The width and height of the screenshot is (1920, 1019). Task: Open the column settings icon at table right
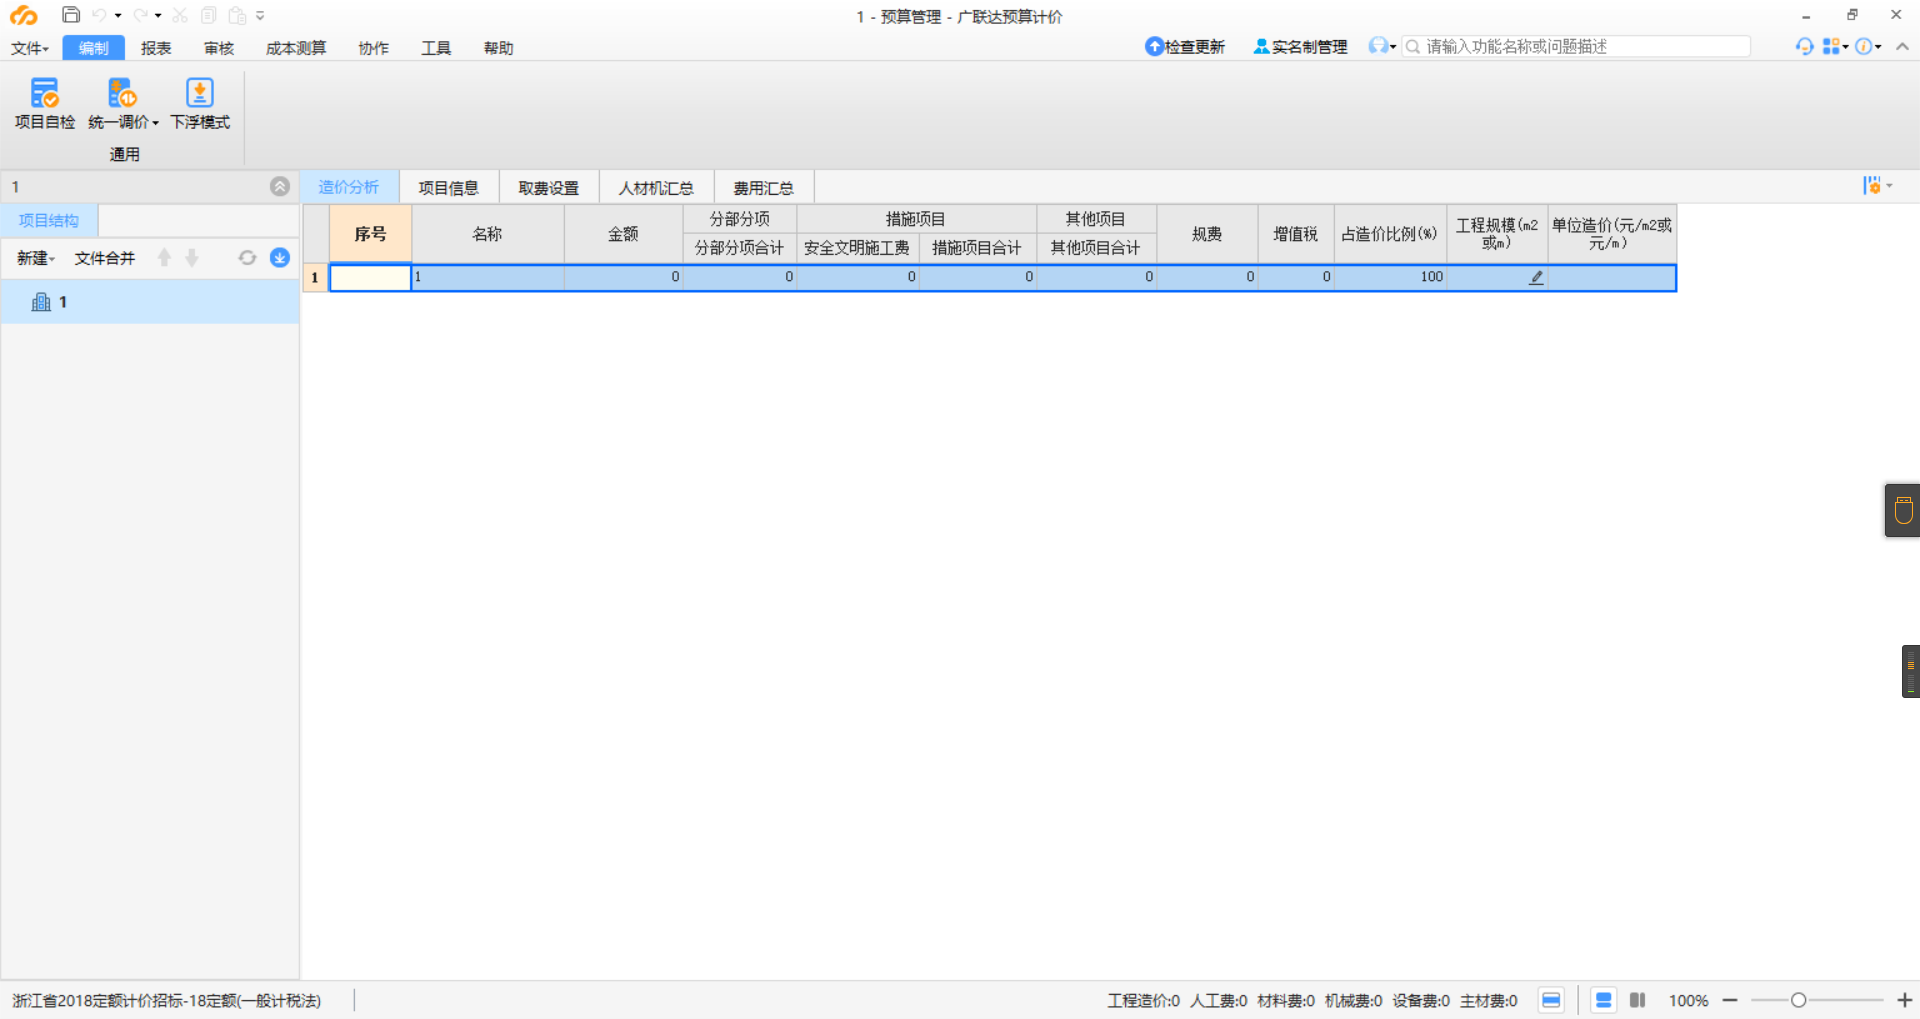[x=1877, y=186]
